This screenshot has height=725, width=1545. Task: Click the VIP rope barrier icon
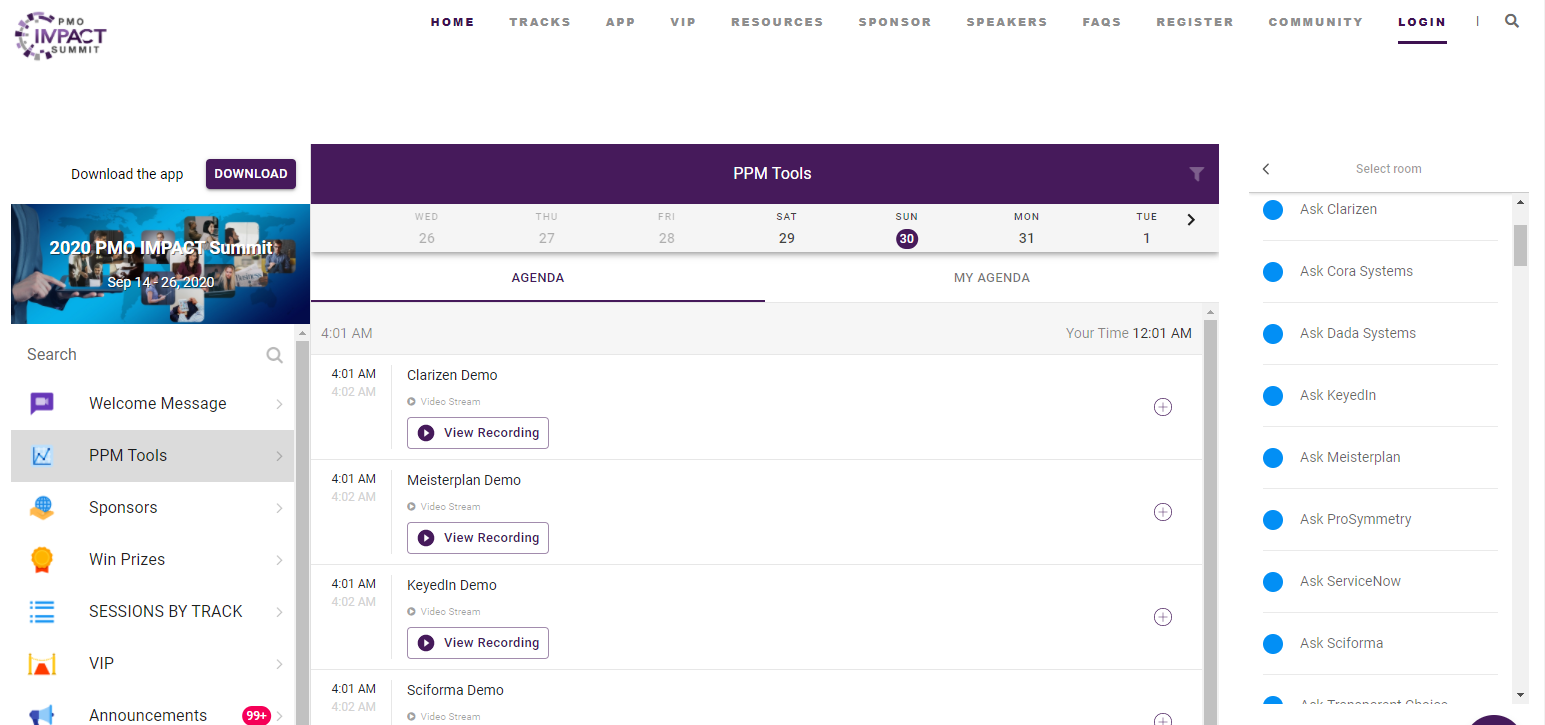pos(41,663)
